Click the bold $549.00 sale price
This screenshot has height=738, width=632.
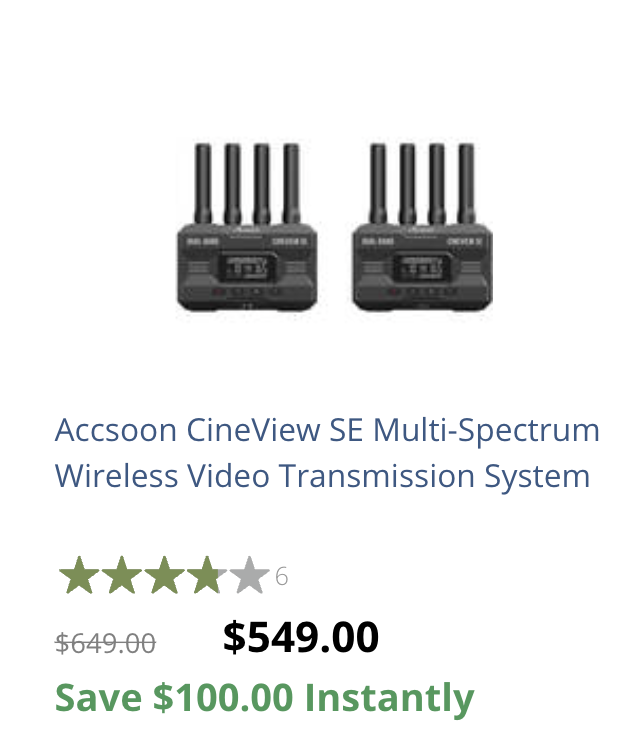coord(300,637)
